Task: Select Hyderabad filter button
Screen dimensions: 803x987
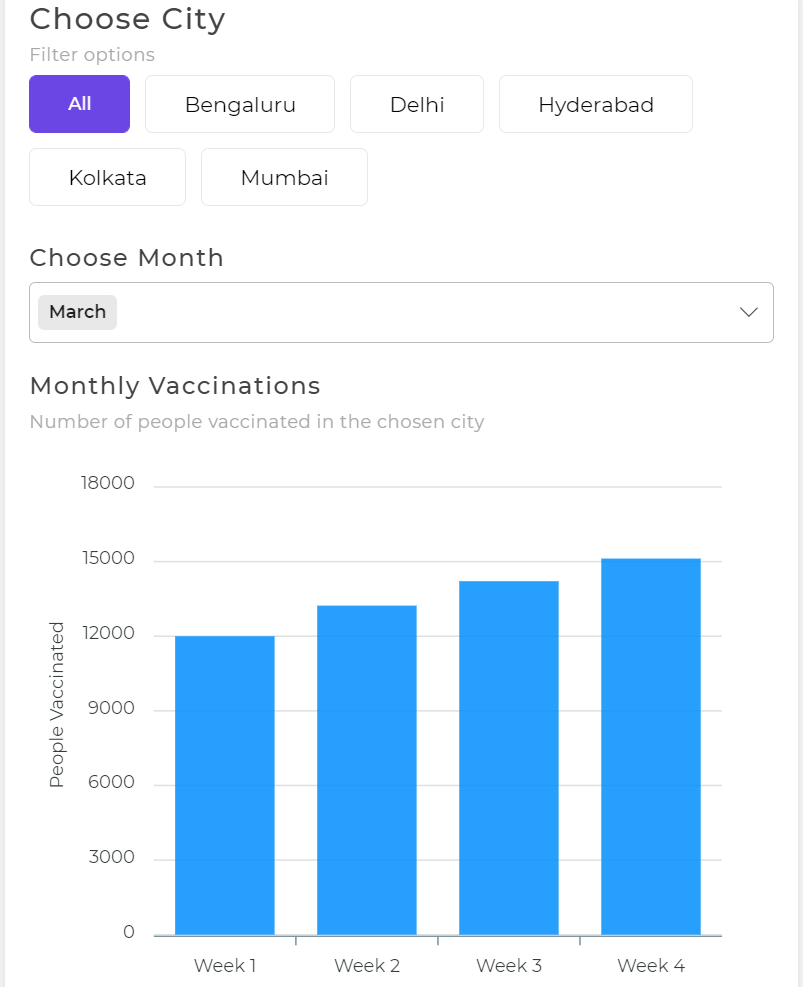Action: point(596,104)
